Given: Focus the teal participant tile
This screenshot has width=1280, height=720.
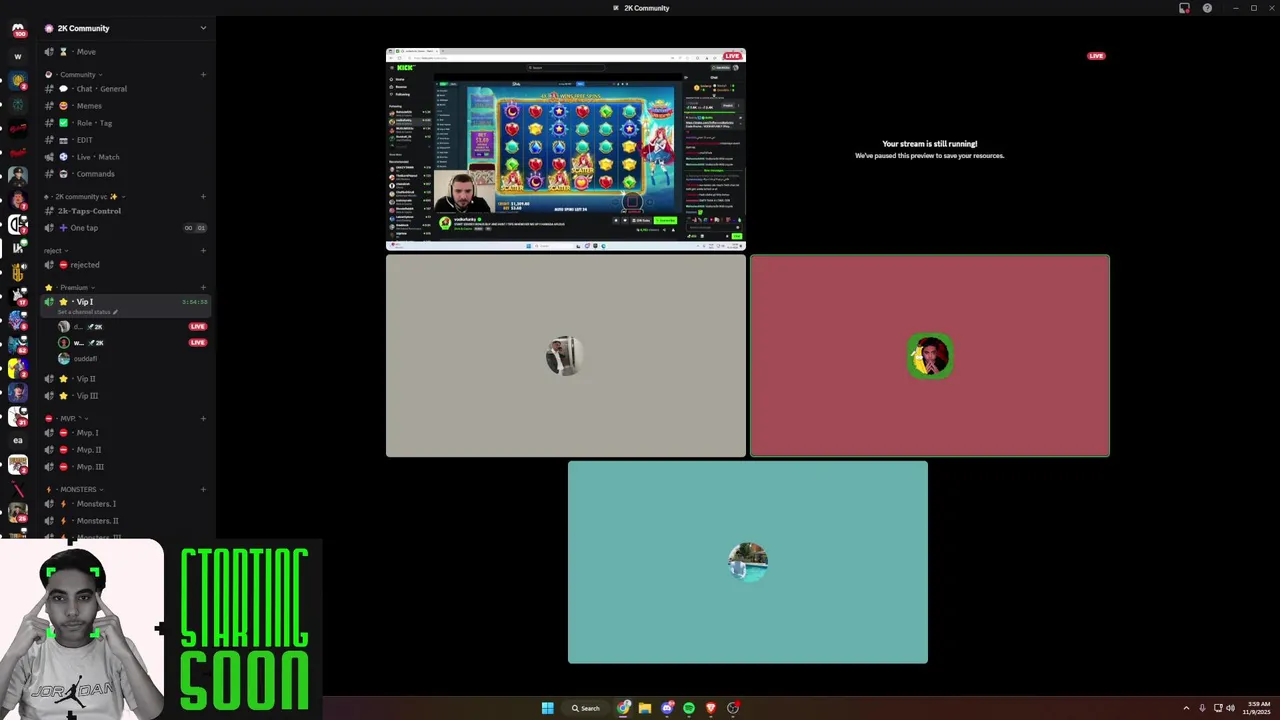Looking at the screenshot, I should click(748, 562).
